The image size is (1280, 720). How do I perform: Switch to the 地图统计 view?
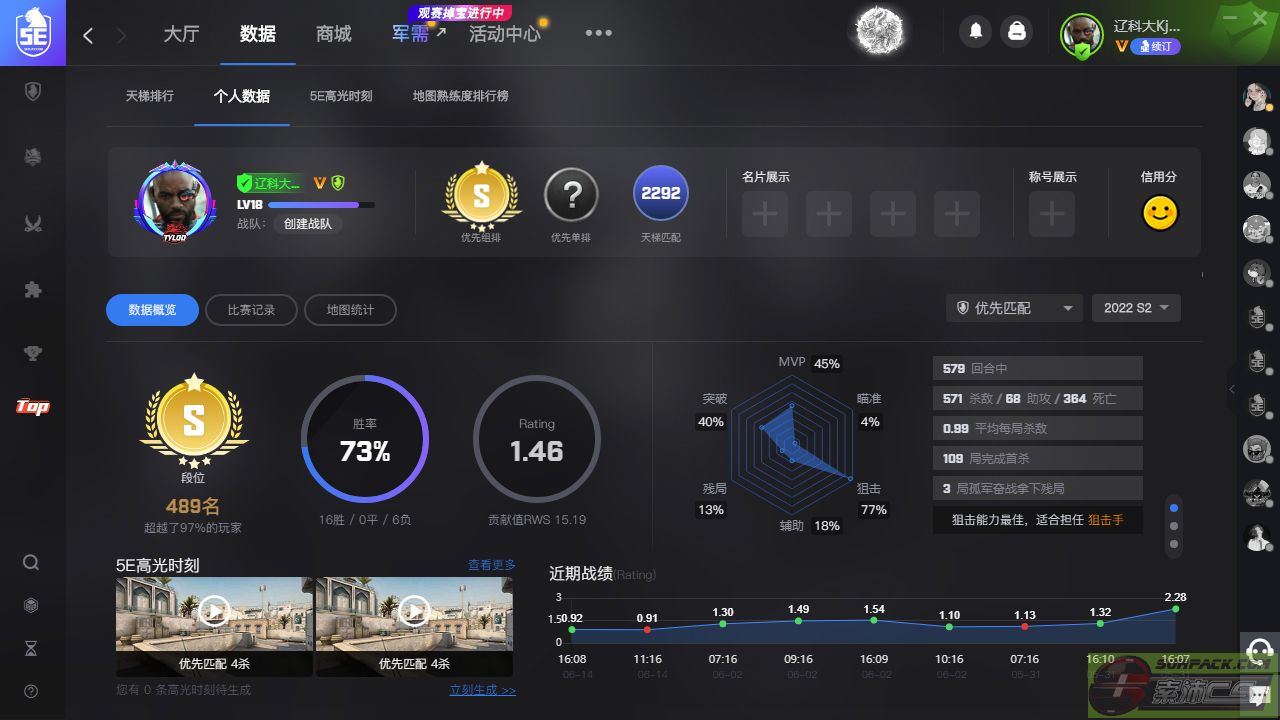350,310
